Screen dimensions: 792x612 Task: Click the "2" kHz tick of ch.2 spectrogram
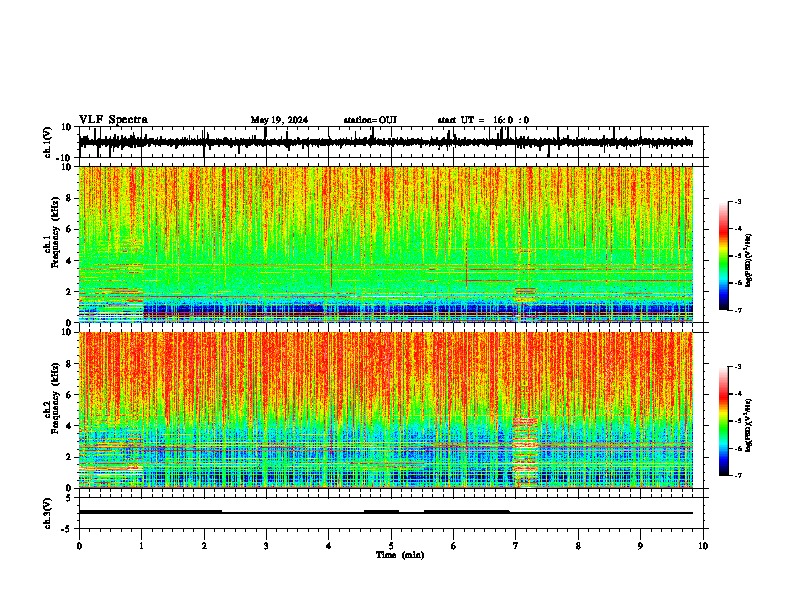click(x=70, y=457)
